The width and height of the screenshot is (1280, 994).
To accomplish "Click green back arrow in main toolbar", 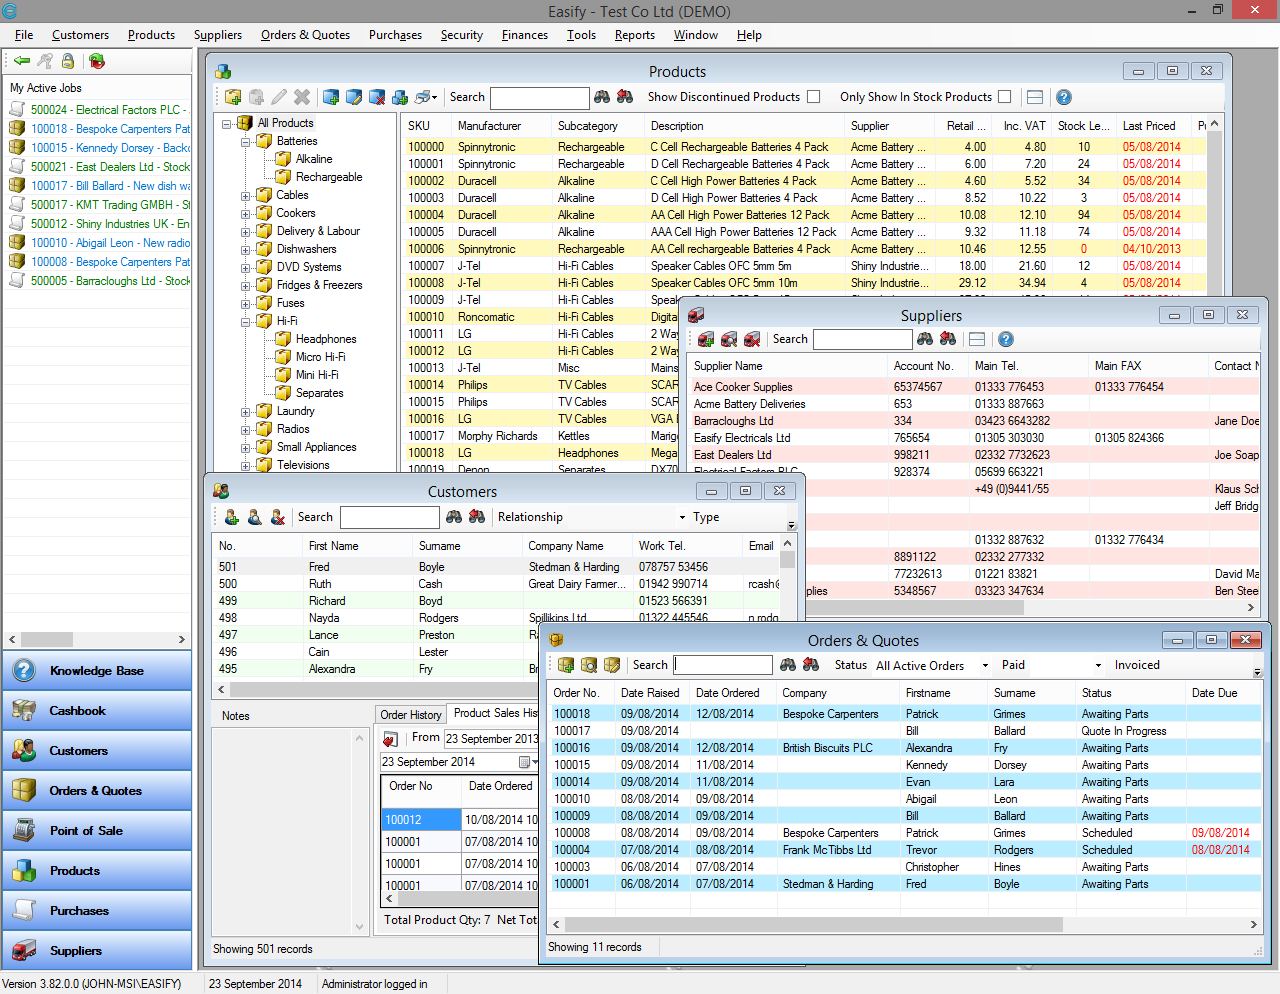I will [21, 61].
